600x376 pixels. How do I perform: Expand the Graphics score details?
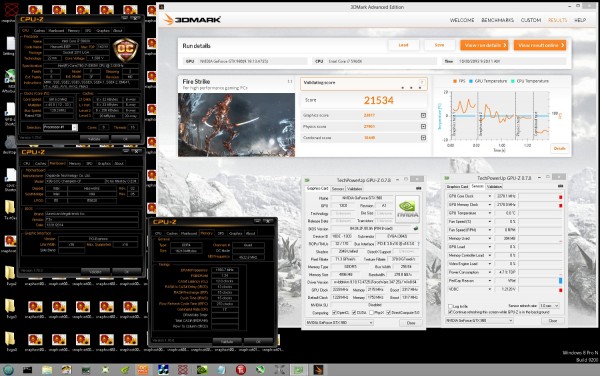423,115
